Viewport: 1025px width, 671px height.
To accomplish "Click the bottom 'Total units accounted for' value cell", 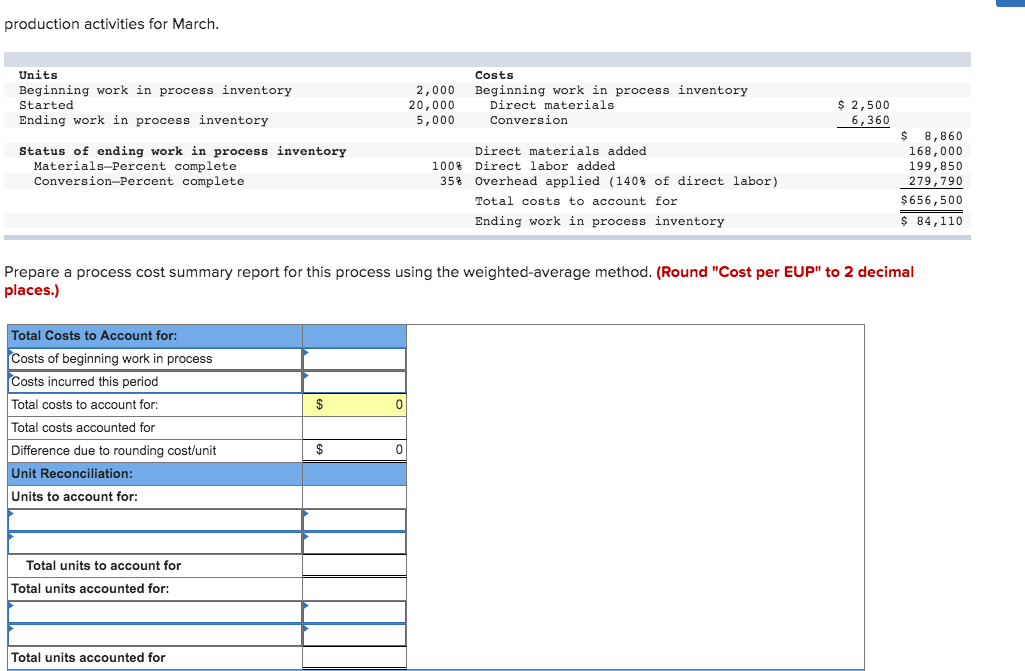I will click(x=354, y=657).
